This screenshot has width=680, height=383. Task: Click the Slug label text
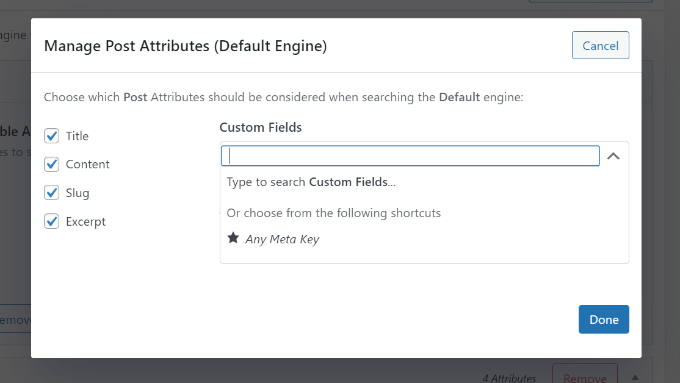click(x=78, y=193)
